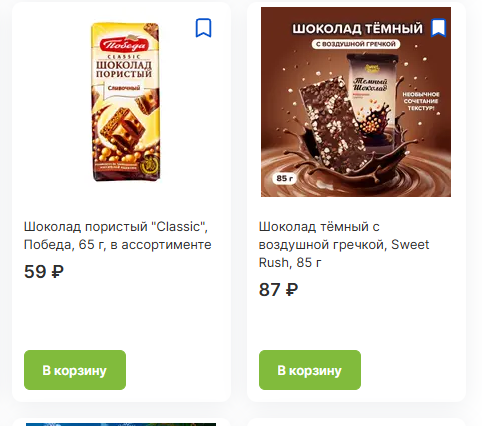Open the partially visible product card at bottom right
Screen dimensions: 482x426
pos(356,422)
